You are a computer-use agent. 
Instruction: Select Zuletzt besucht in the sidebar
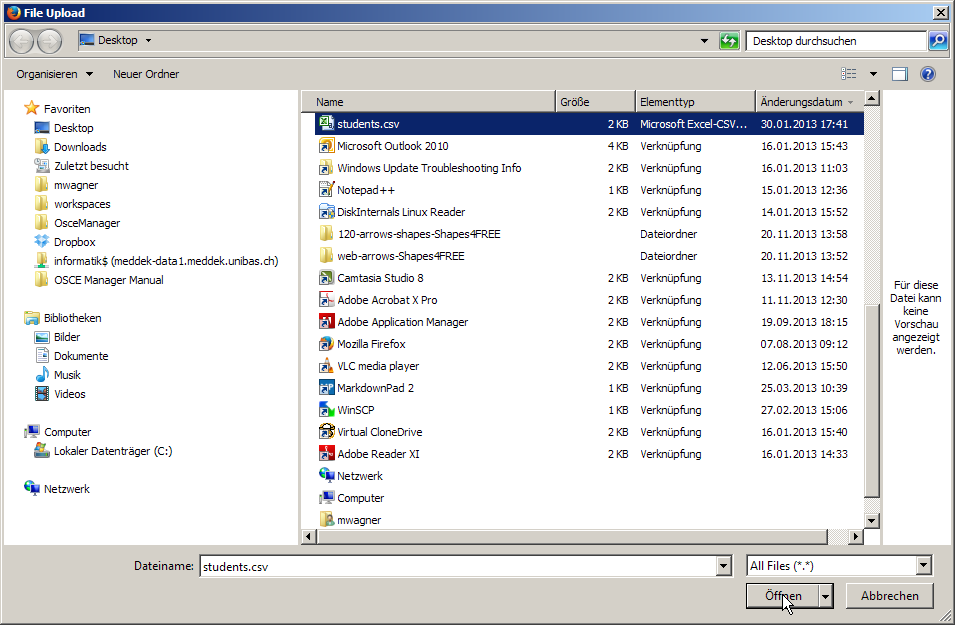91,166
